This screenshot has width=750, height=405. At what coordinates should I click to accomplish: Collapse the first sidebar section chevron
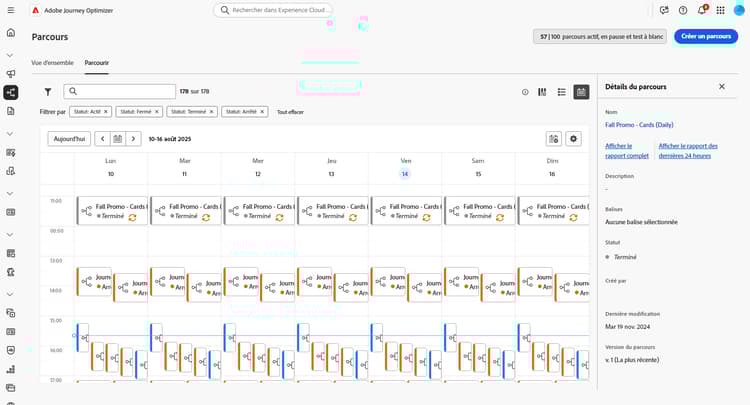pos(10,55)
